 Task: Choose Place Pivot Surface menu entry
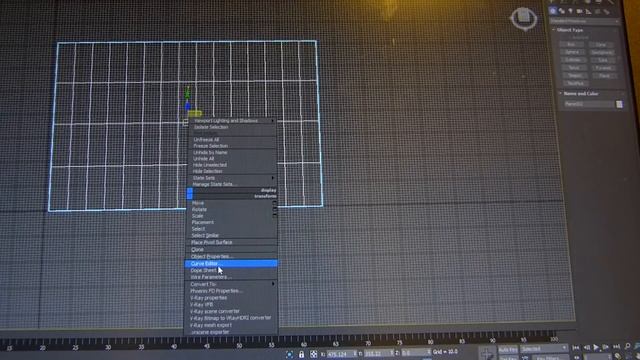232,242
